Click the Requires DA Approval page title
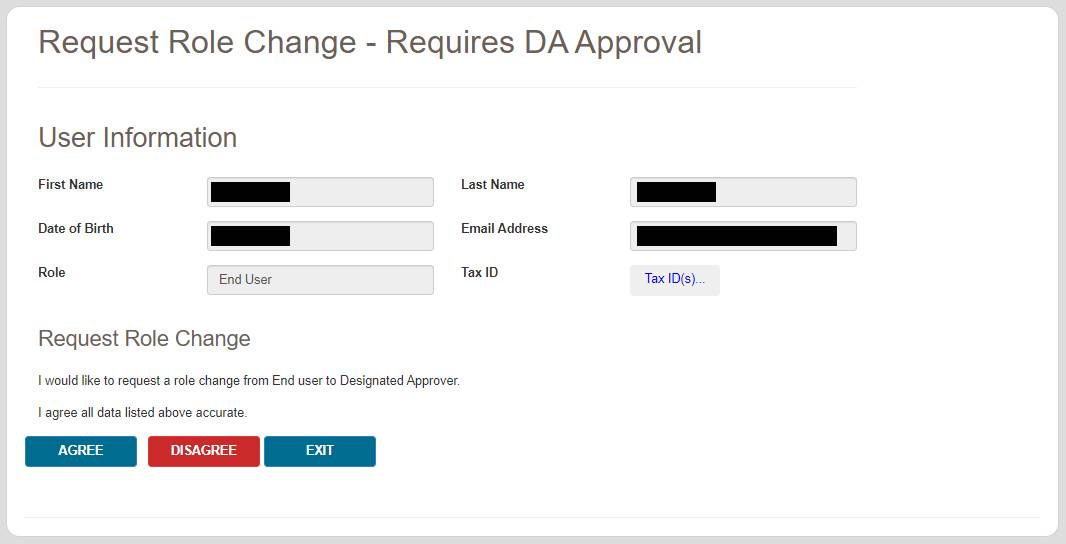Image resolution: width=1066 pixels, height=544 pixels. (370, 43)
